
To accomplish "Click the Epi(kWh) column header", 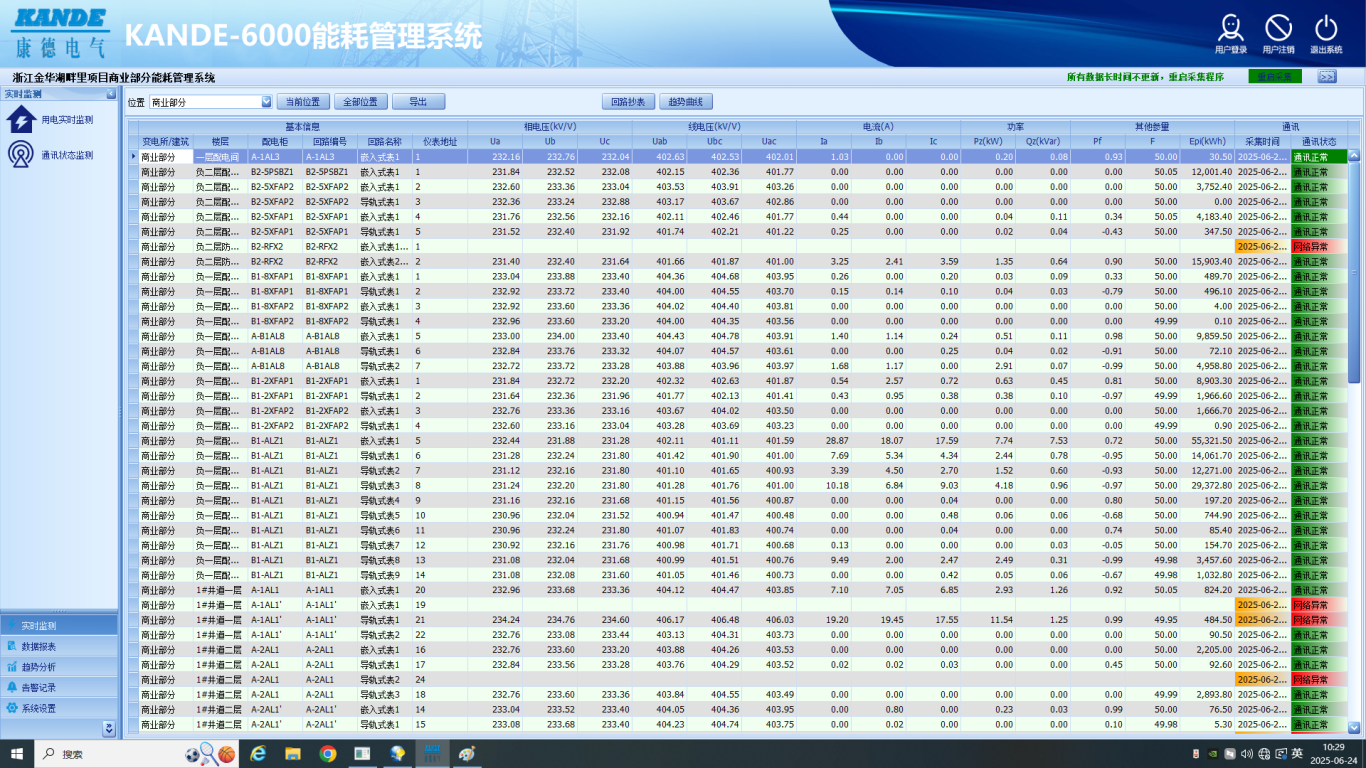I will (x=1207, y=142).
